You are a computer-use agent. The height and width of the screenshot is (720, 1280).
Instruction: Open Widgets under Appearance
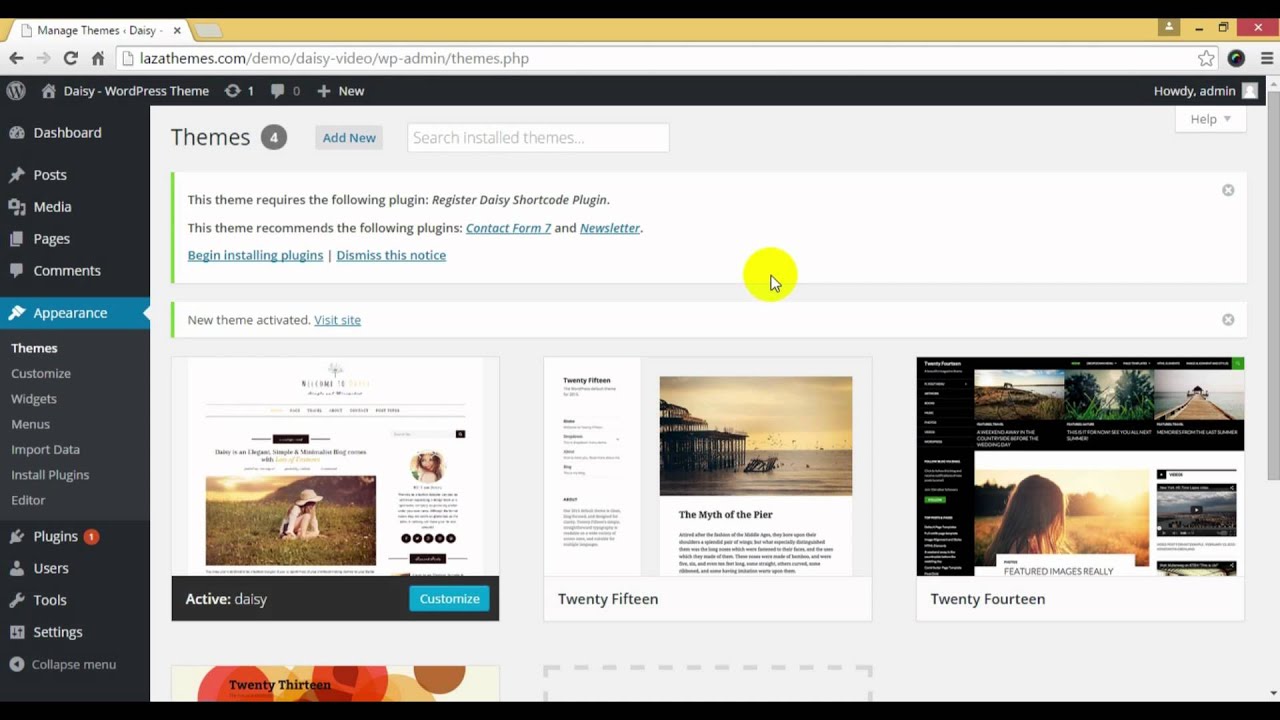click(33, 398)
